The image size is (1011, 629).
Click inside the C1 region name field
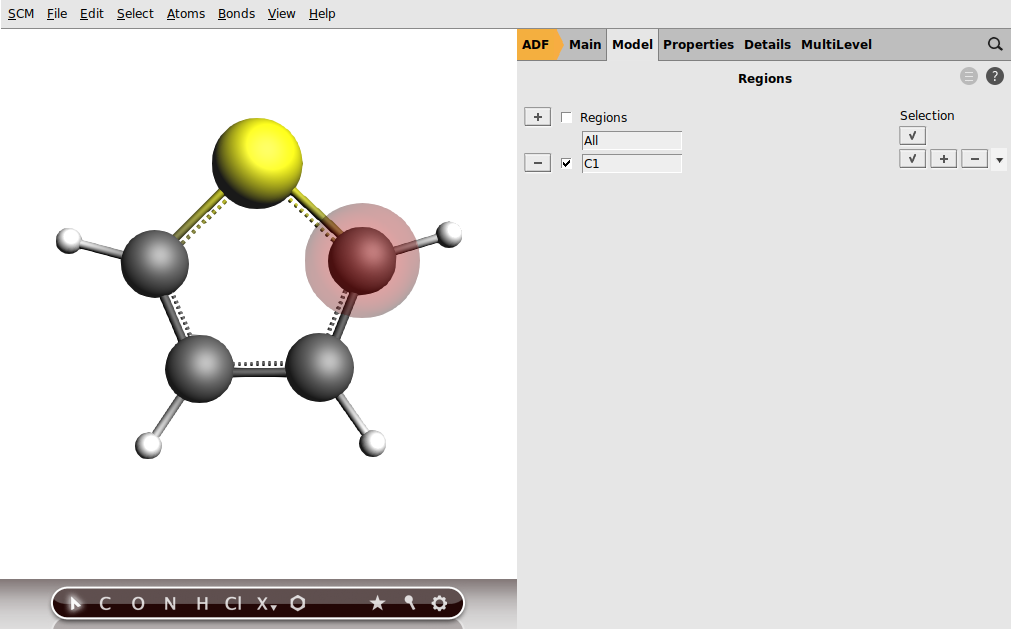click(x=630, y=163)
